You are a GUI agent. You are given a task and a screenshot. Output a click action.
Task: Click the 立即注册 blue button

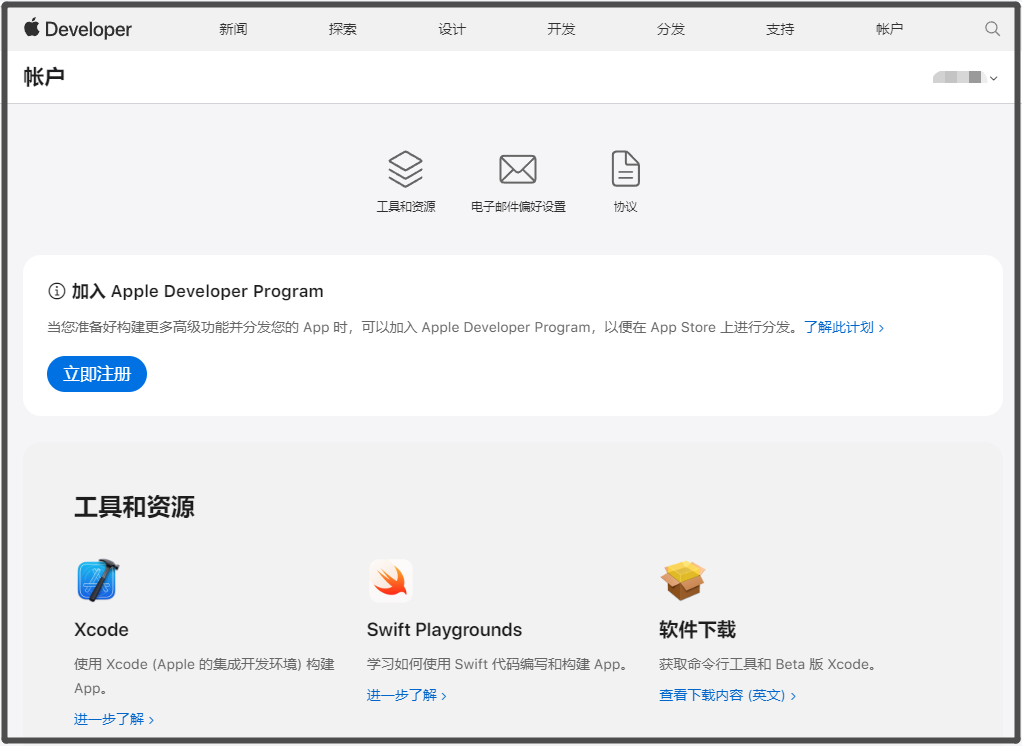pyautogui.click(x=97, y=373)
